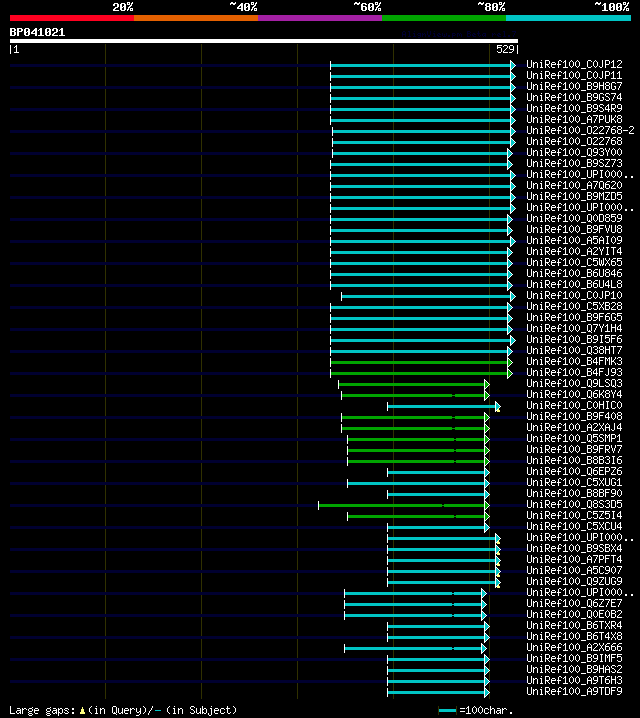Open hit UniRef100_B9MZD5

(x=574, y=196)
